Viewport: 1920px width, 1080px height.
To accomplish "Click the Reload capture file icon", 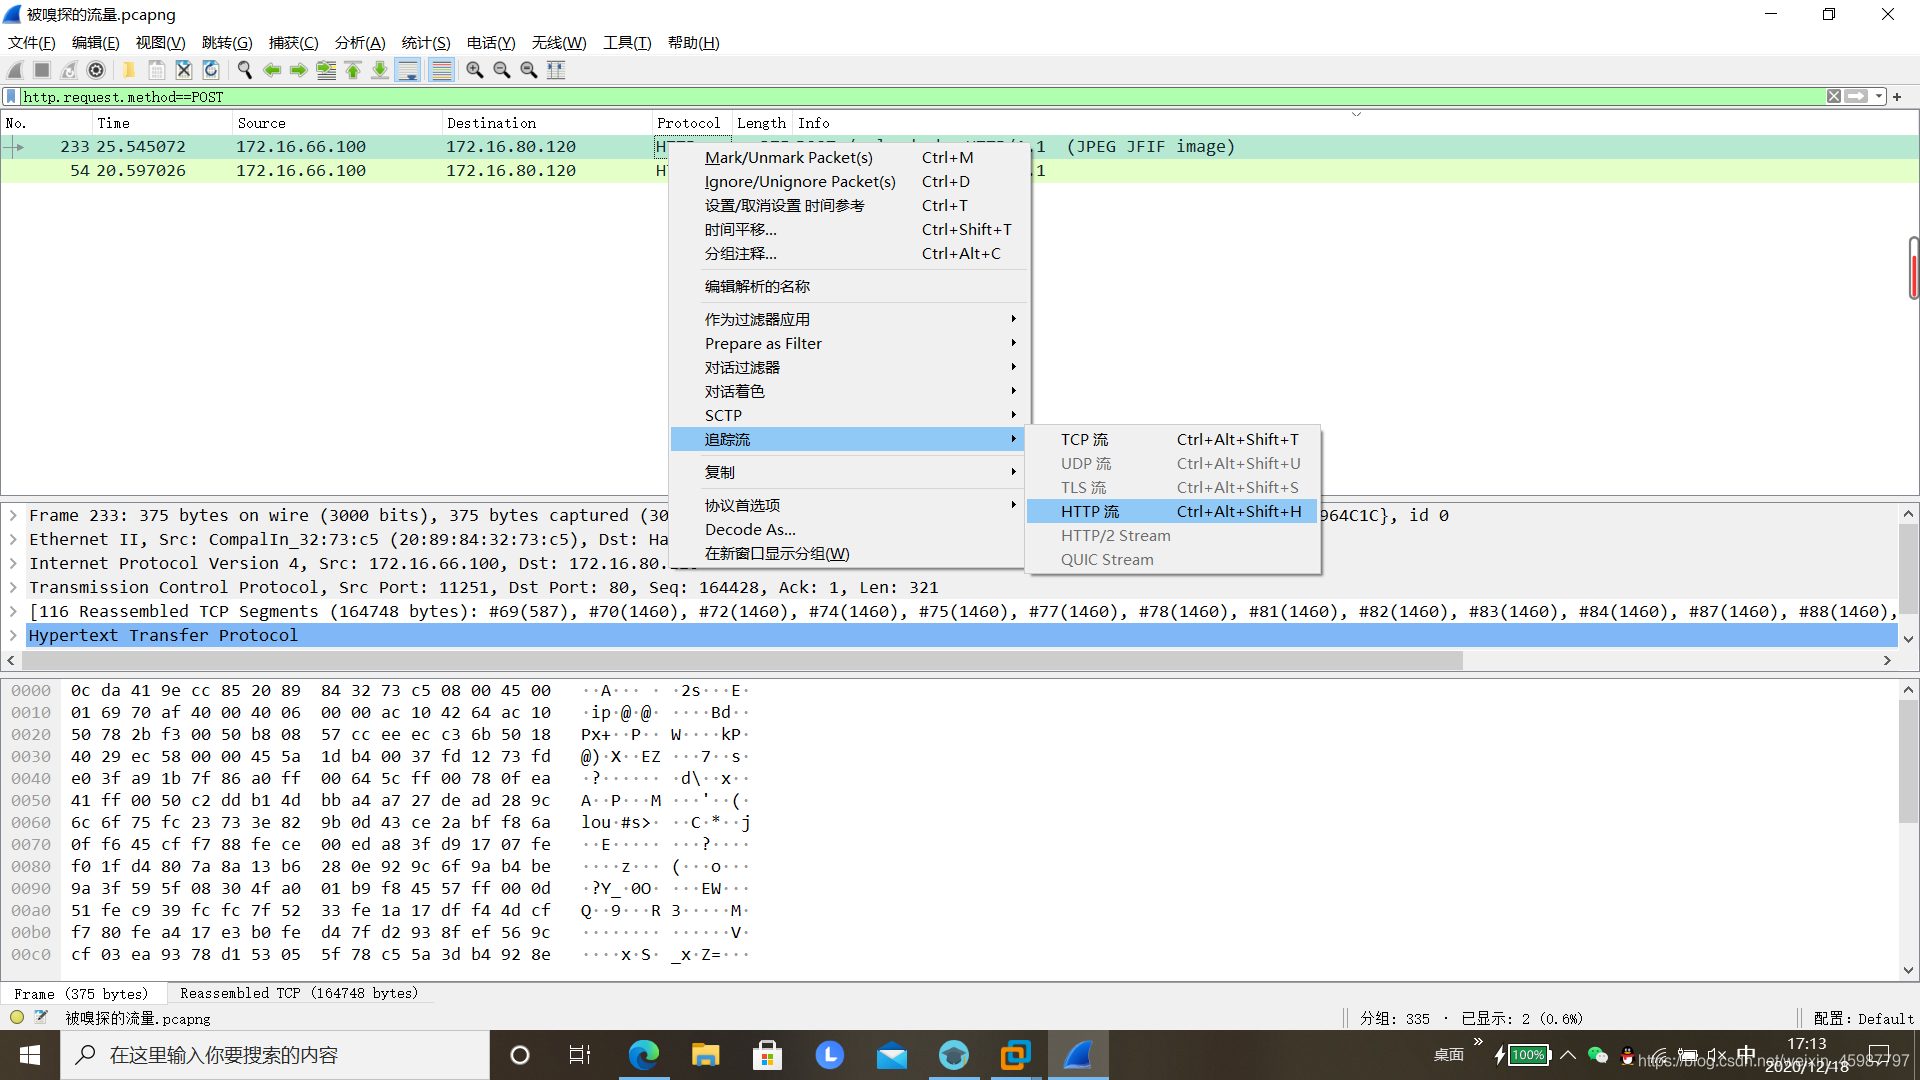I will (x=211, y=70).
